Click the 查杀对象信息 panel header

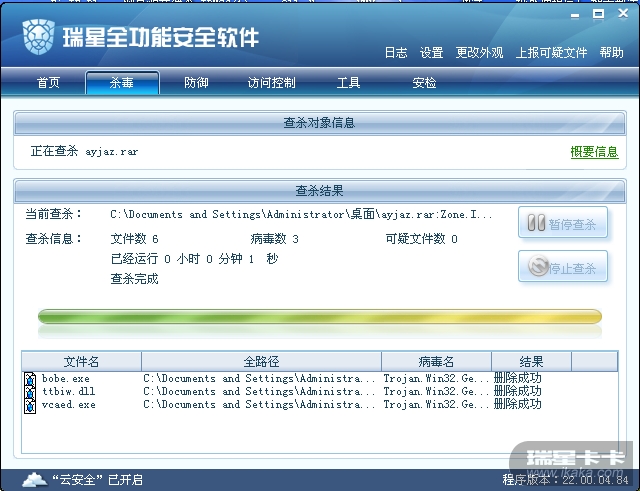click(x=320, y=123)
